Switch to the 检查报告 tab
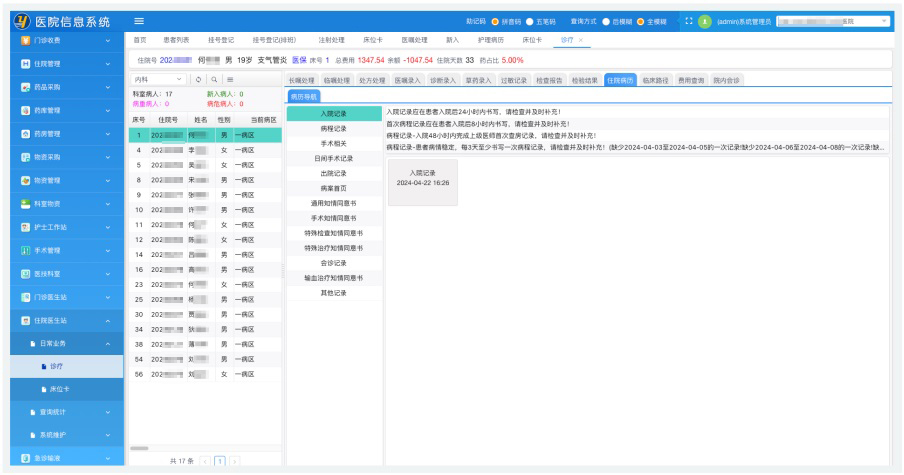This screenshot has height=475, width=904. click(x=549, y=80)
